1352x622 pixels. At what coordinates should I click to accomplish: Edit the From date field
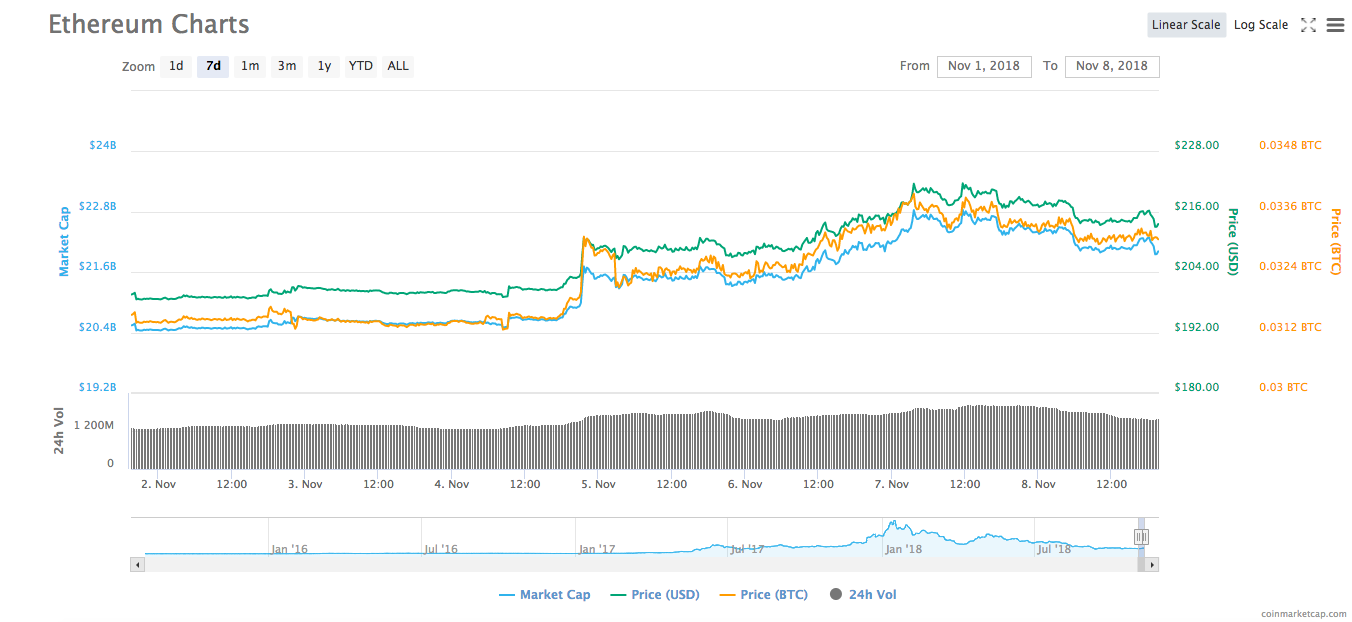pos(984,66)
